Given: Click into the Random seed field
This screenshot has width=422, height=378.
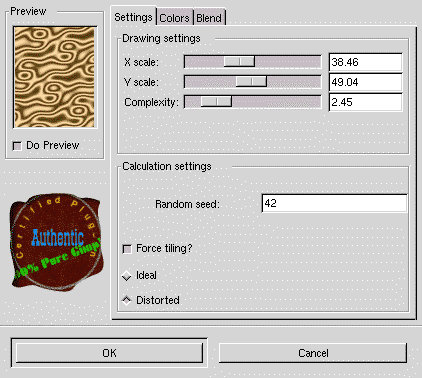Looking at the screenshot, I should 334,203.
